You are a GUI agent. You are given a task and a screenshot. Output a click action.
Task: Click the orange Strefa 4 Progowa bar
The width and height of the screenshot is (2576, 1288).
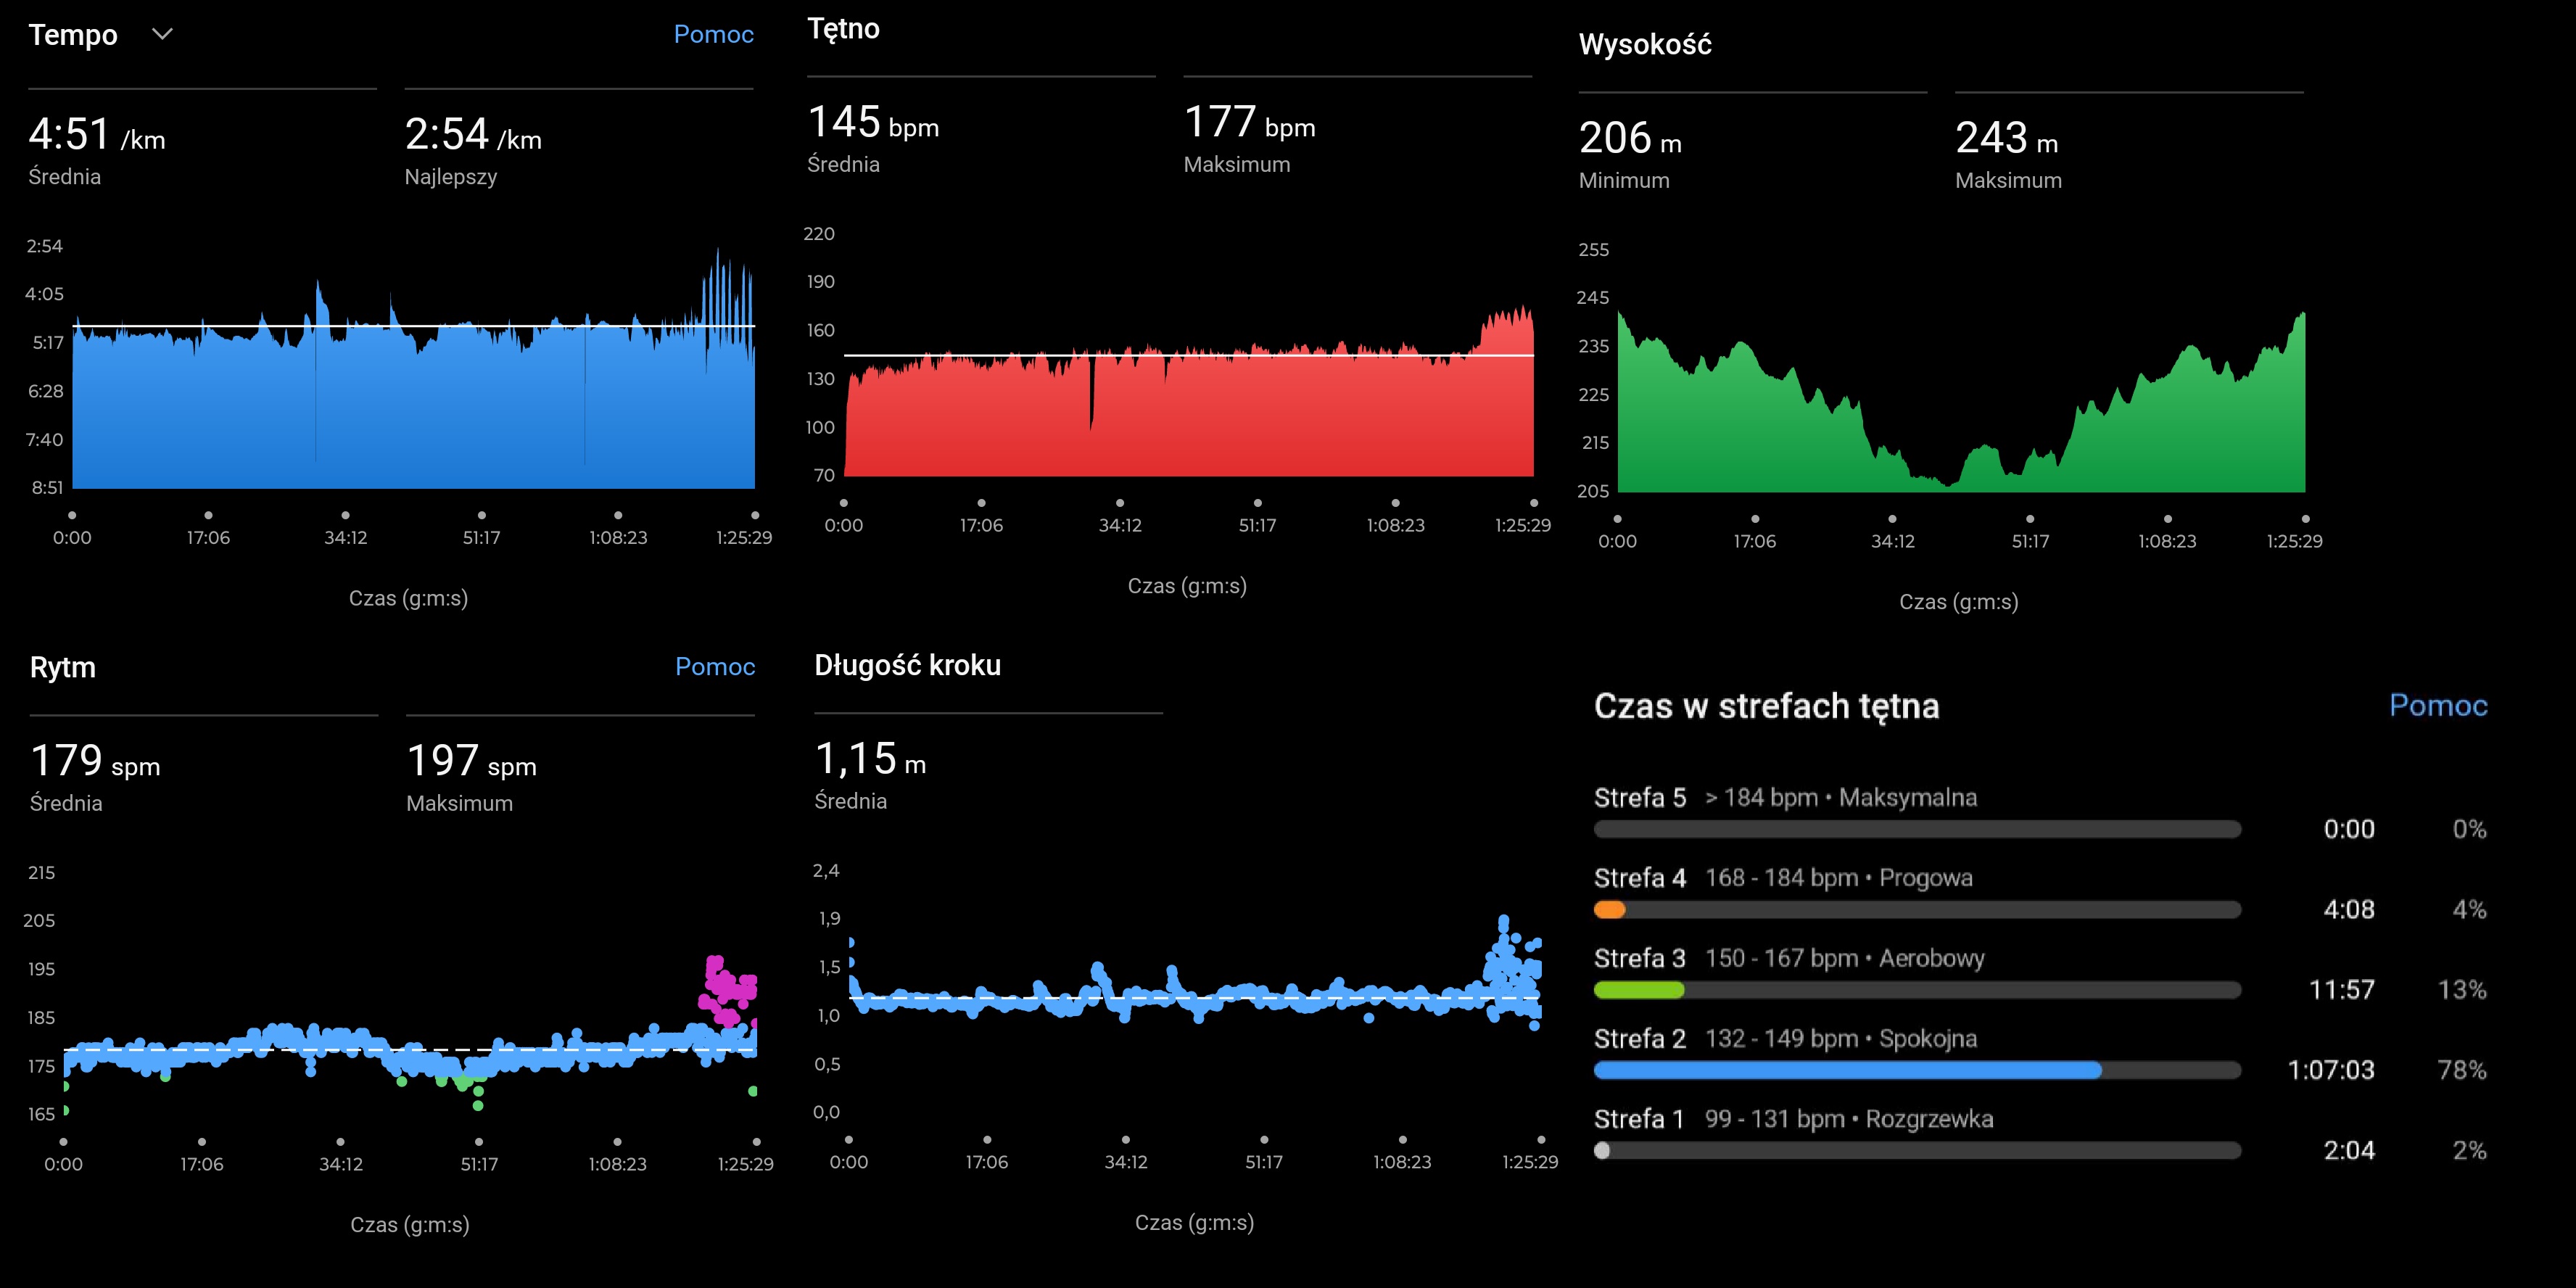1609,910
